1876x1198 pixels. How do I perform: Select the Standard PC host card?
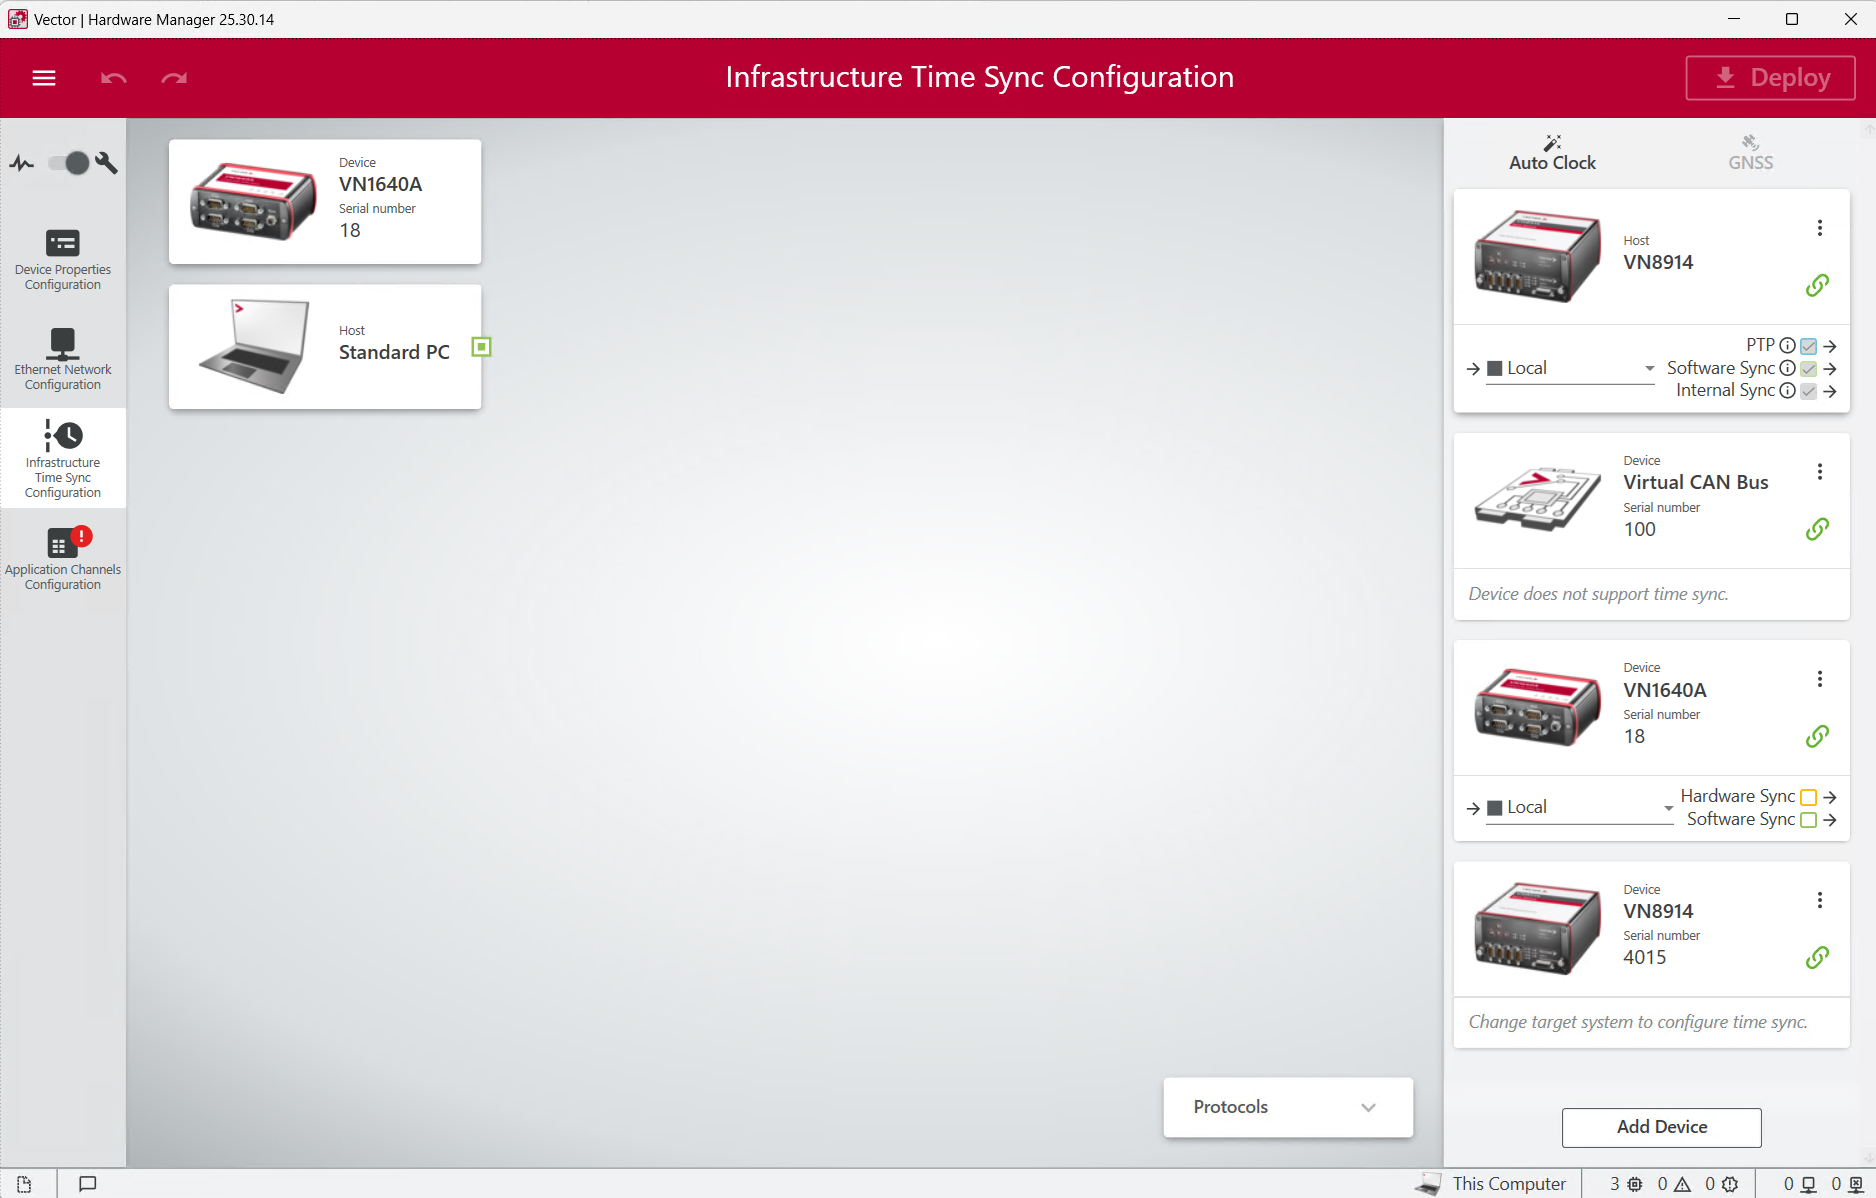tap(325, 347)
